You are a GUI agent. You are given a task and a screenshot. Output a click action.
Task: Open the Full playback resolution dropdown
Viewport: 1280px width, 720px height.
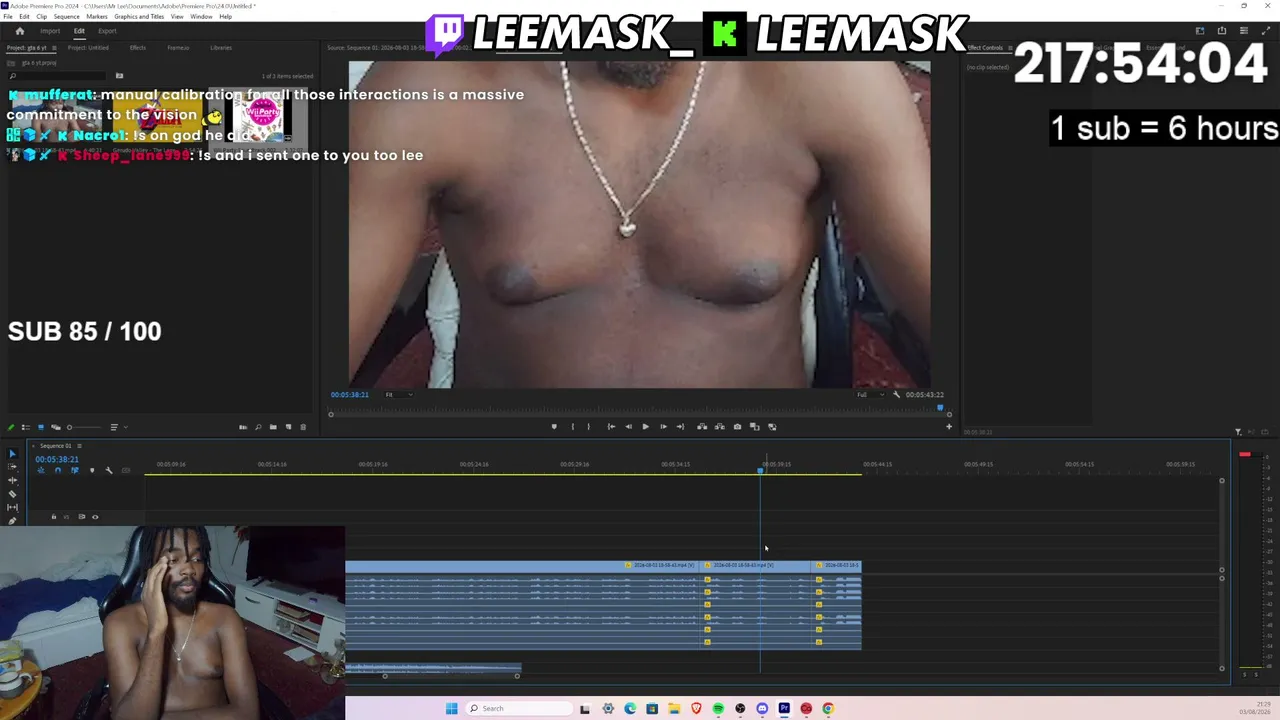tap(868, 395)
